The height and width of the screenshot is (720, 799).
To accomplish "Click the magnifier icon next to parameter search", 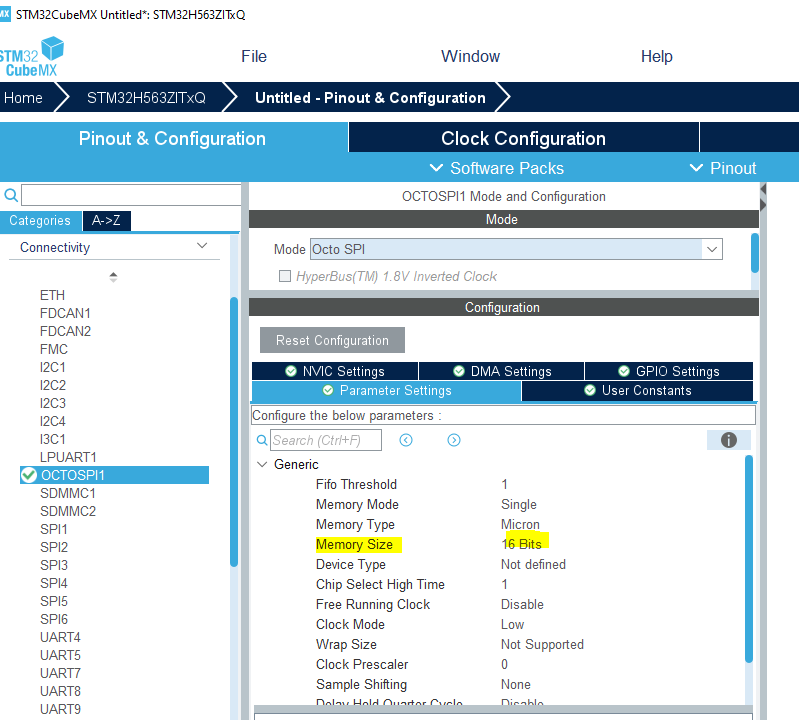I will pos(262,440).
